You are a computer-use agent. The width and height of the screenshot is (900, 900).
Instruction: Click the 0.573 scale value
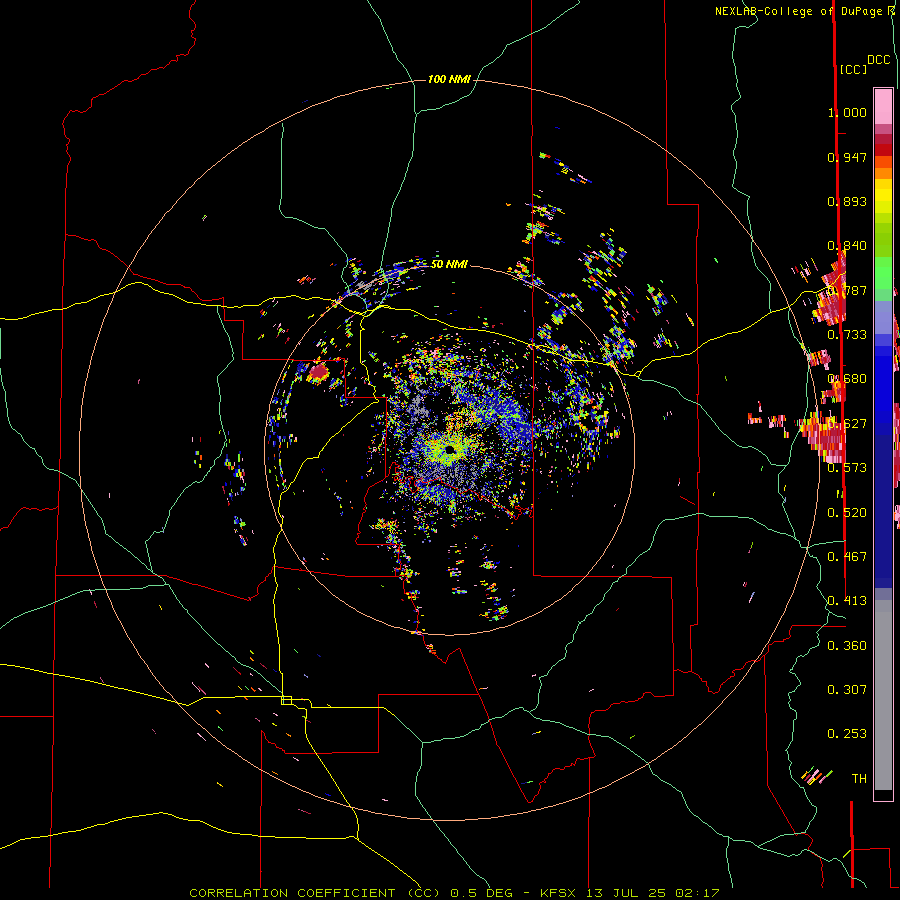[x=847, y=468]
